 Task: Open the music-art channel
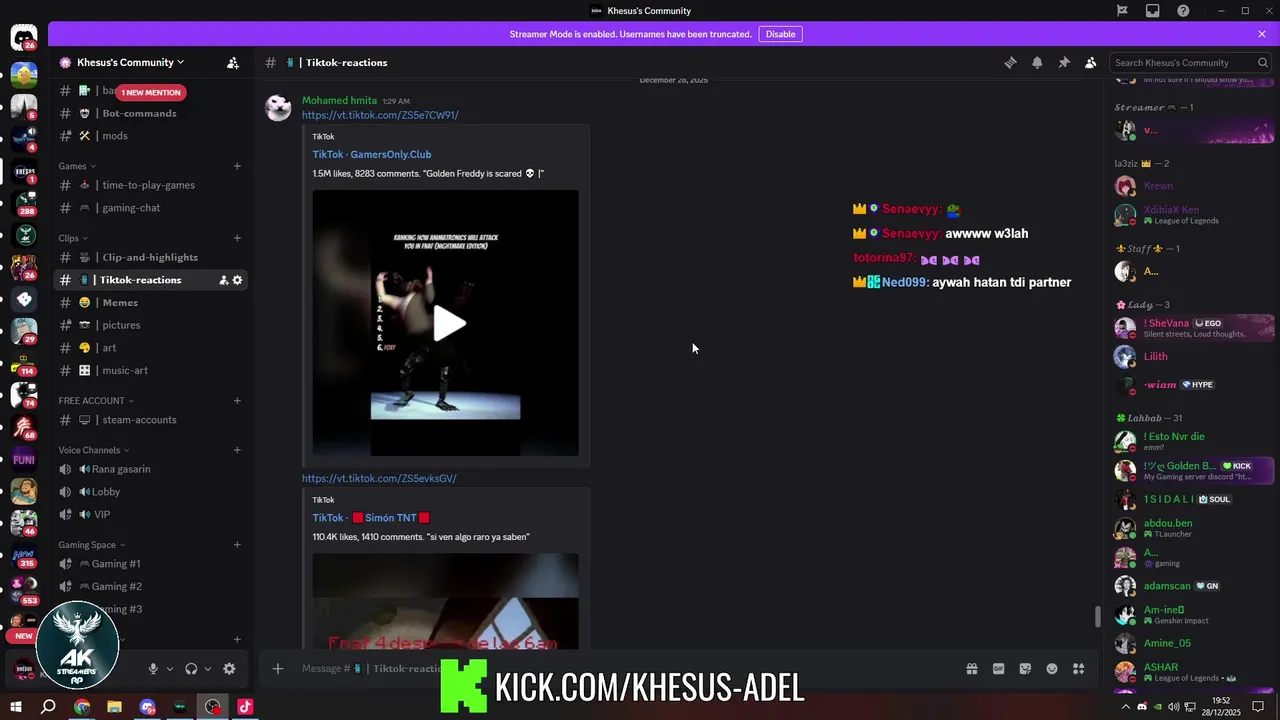pyautogui.click(x=150, y=370)
